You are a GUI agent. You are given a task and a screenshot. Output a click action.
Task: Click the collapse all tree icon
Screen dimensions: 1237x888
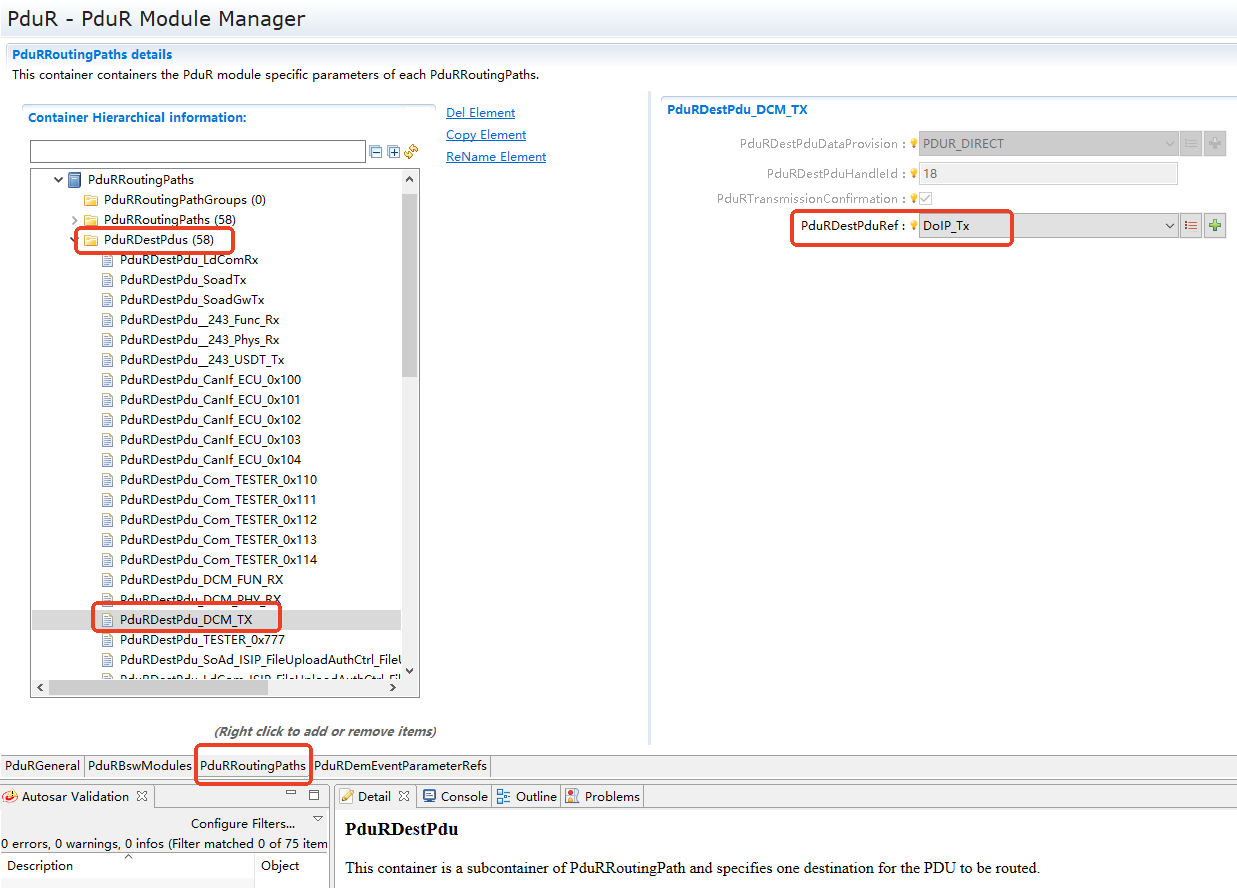tap(376, 152)
